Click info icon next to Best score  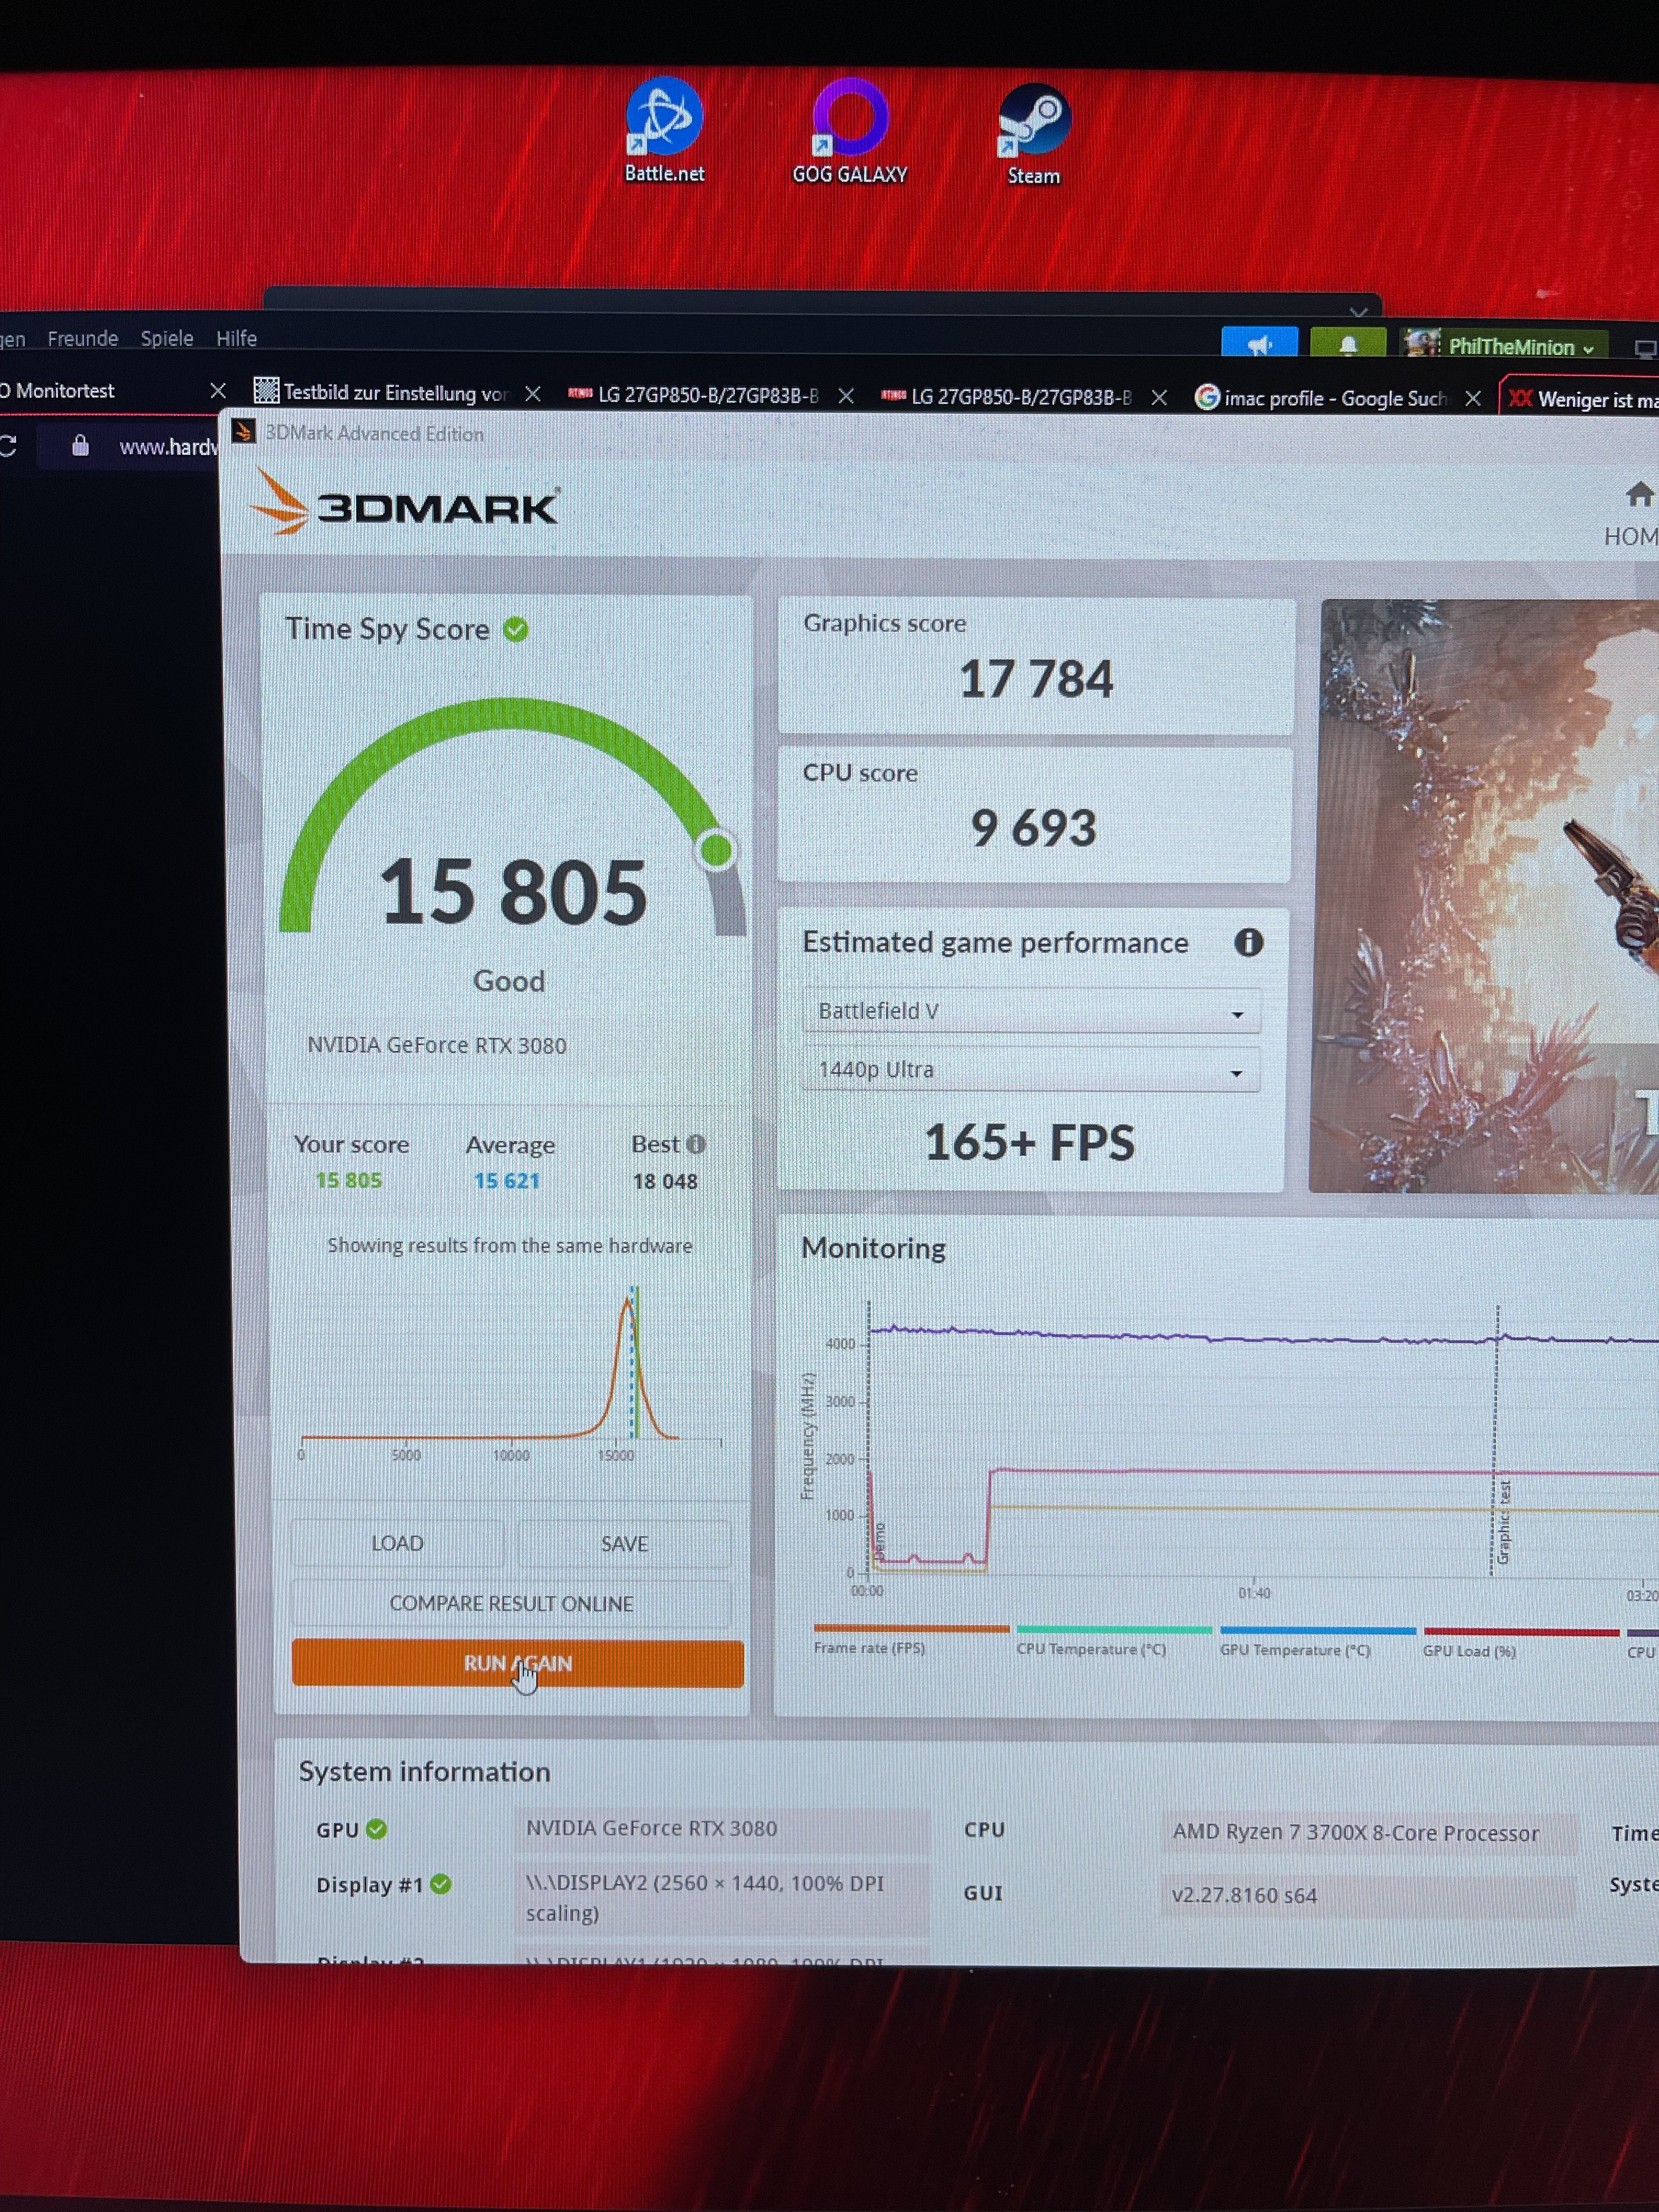(x=696, y=1144)
